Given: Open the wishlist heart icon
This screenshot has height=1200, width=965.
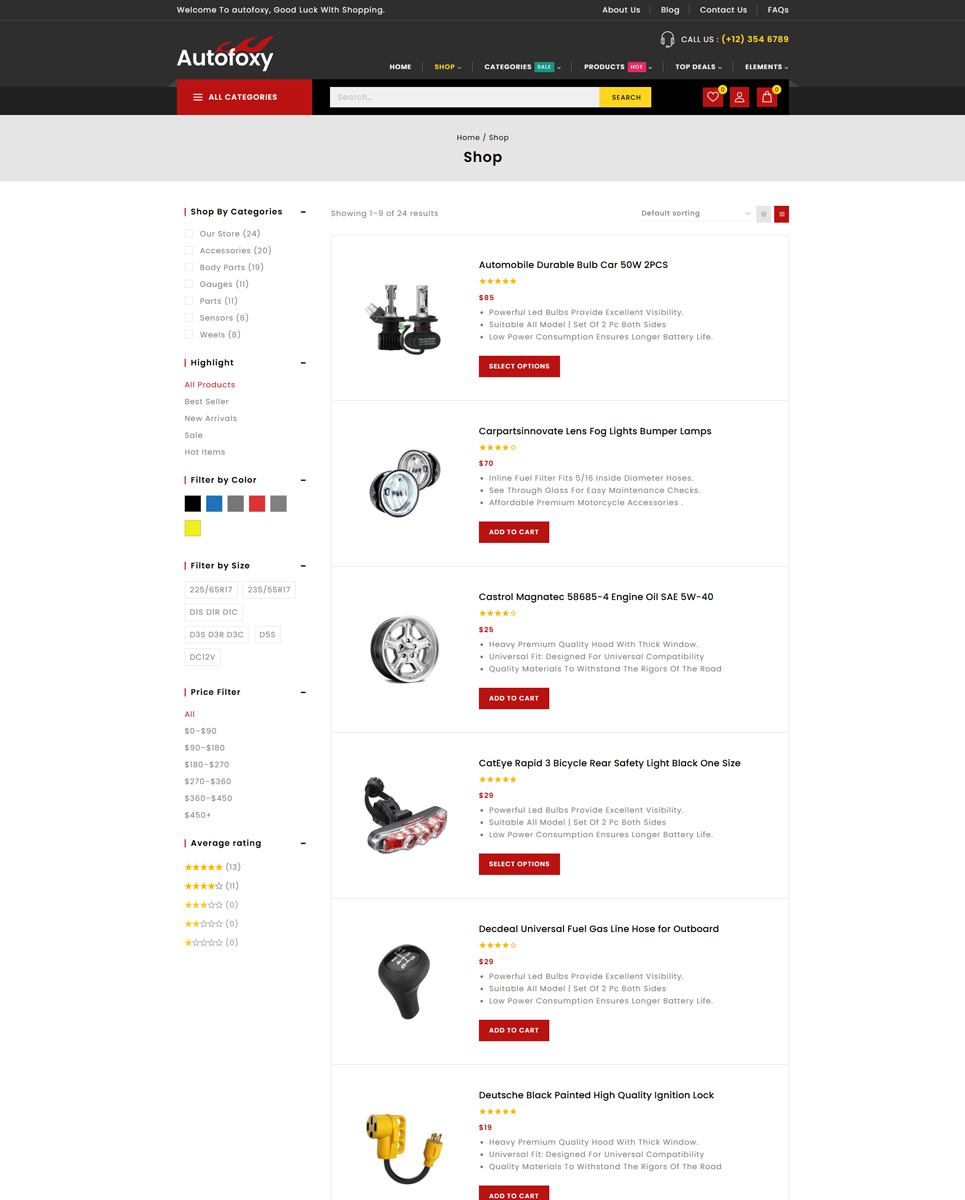Looking at the screenshot, I should pos(713,97).
